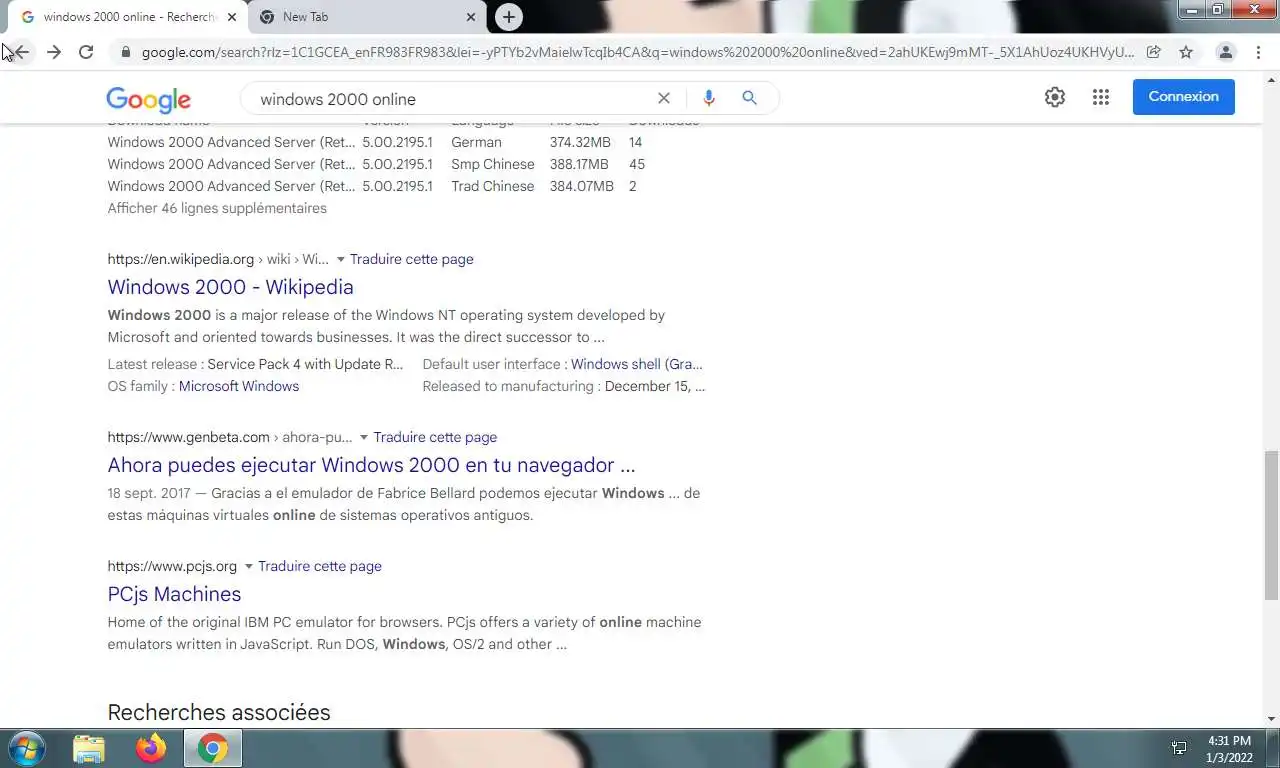Click the scrollbar up arrow

[x=1271, y=78]
